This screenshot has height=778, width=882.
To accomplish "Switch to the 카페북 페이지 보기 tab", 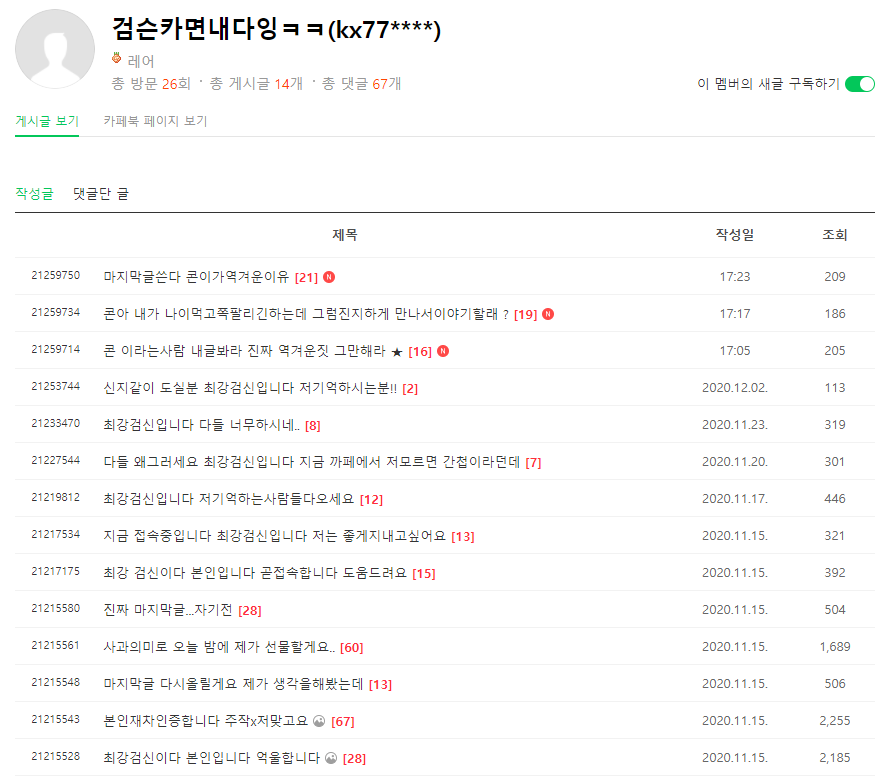I will coord(155,121).
